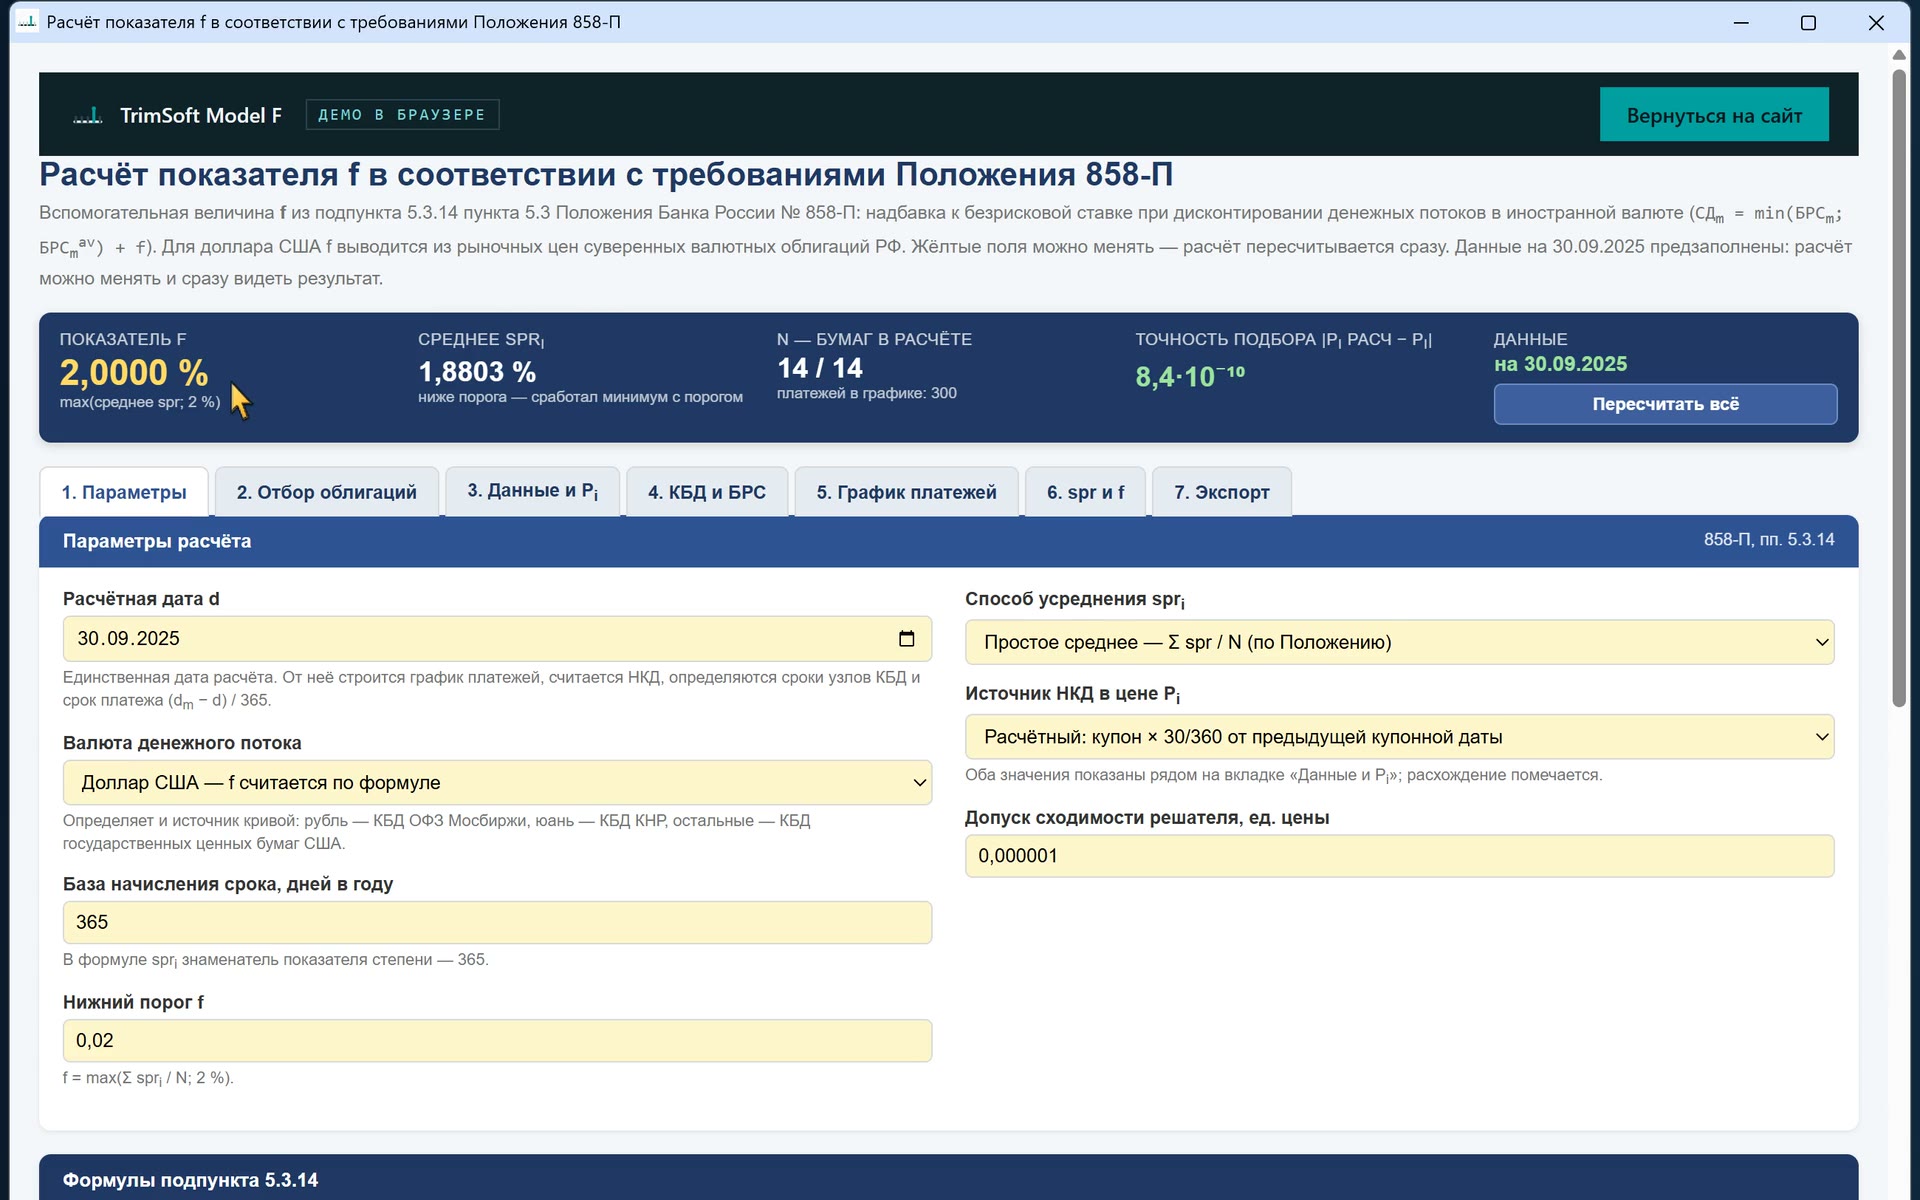
Task: Open the Источник НКД в цене dropdown
Action: coord(1399,737)
